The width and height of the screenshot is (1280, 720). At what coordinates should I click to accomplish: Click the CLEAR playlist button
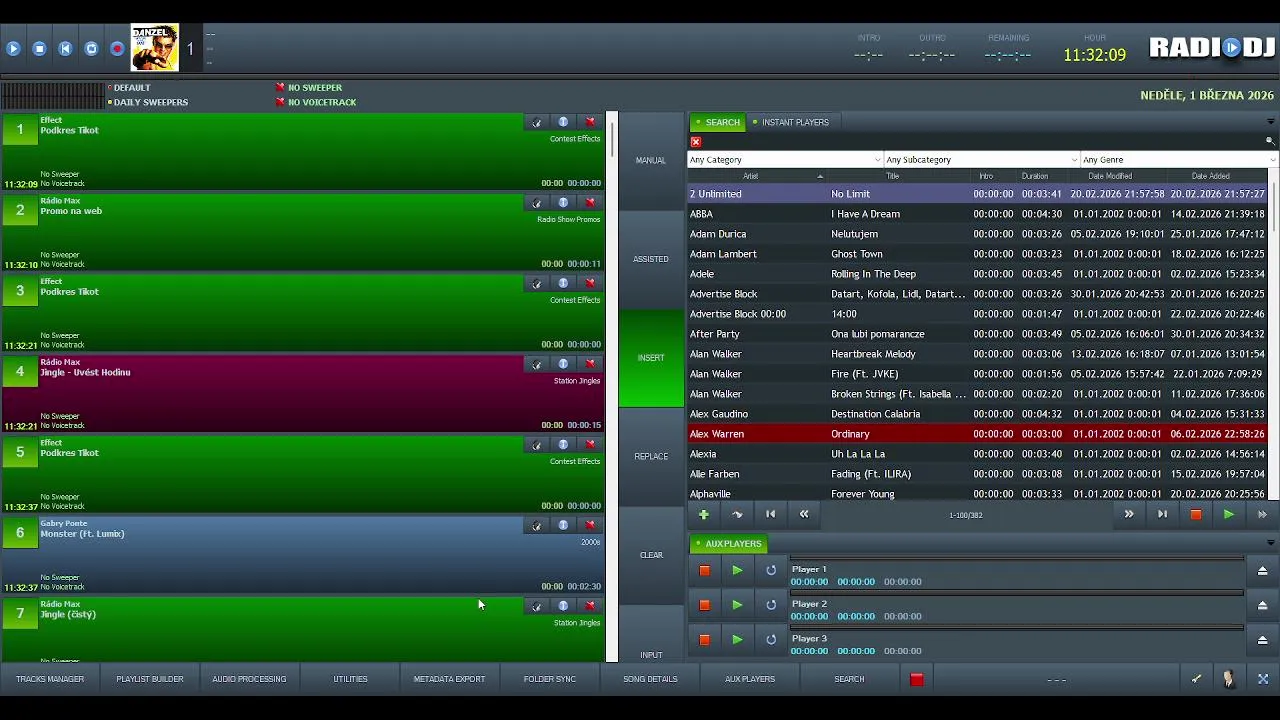pos(651,555)
